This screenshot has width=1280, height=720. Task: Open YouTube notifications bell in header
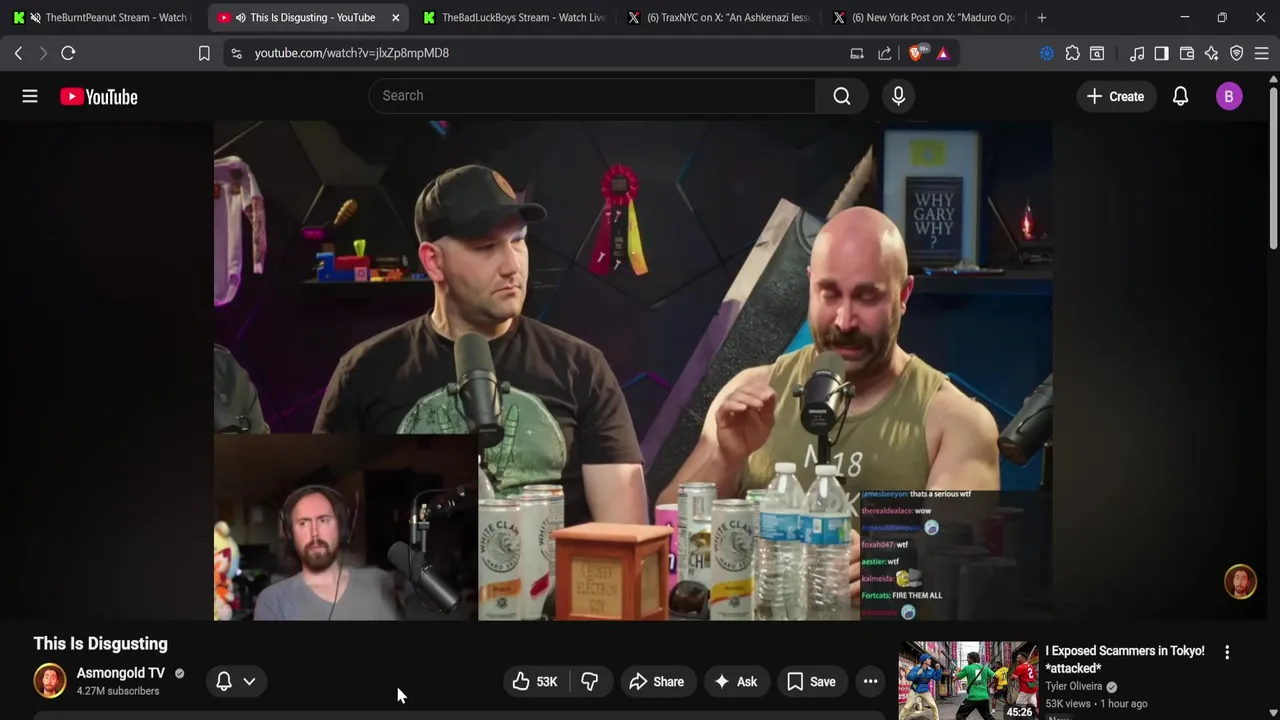(1181, 96)
